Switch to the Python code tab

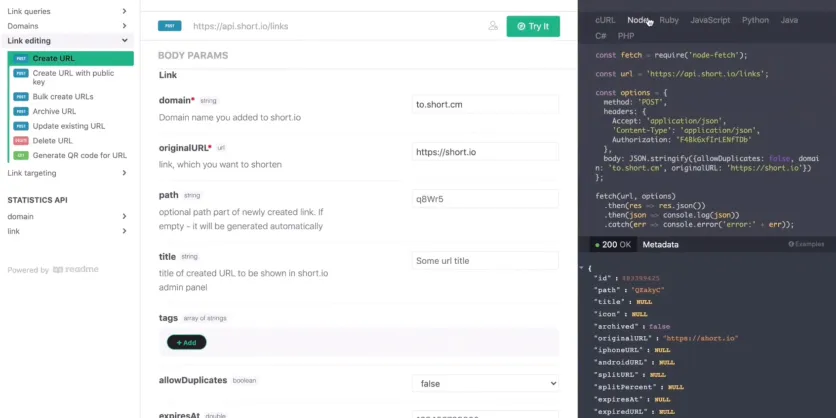coord(755,20)
